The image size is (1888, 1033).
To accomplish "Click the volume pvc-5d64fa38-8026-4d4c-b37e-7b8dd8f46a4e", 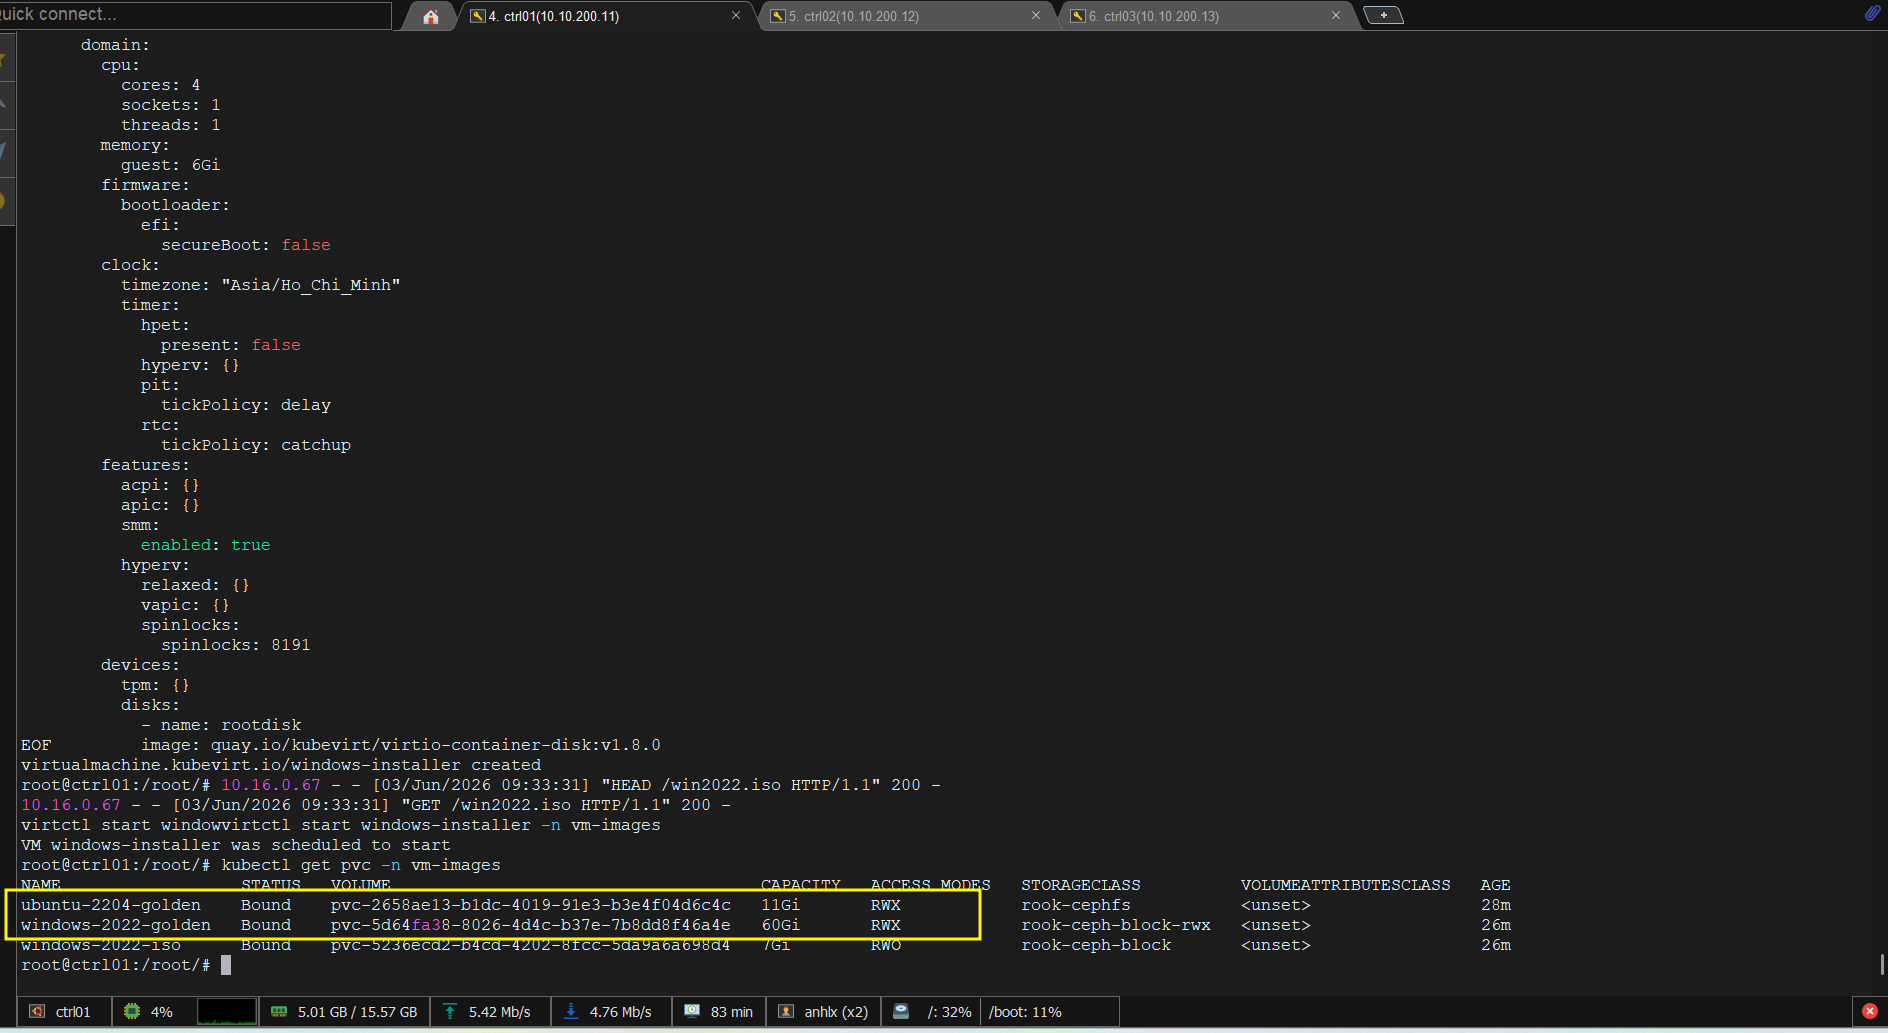I will pyautogui.click(x=531, y=925).
